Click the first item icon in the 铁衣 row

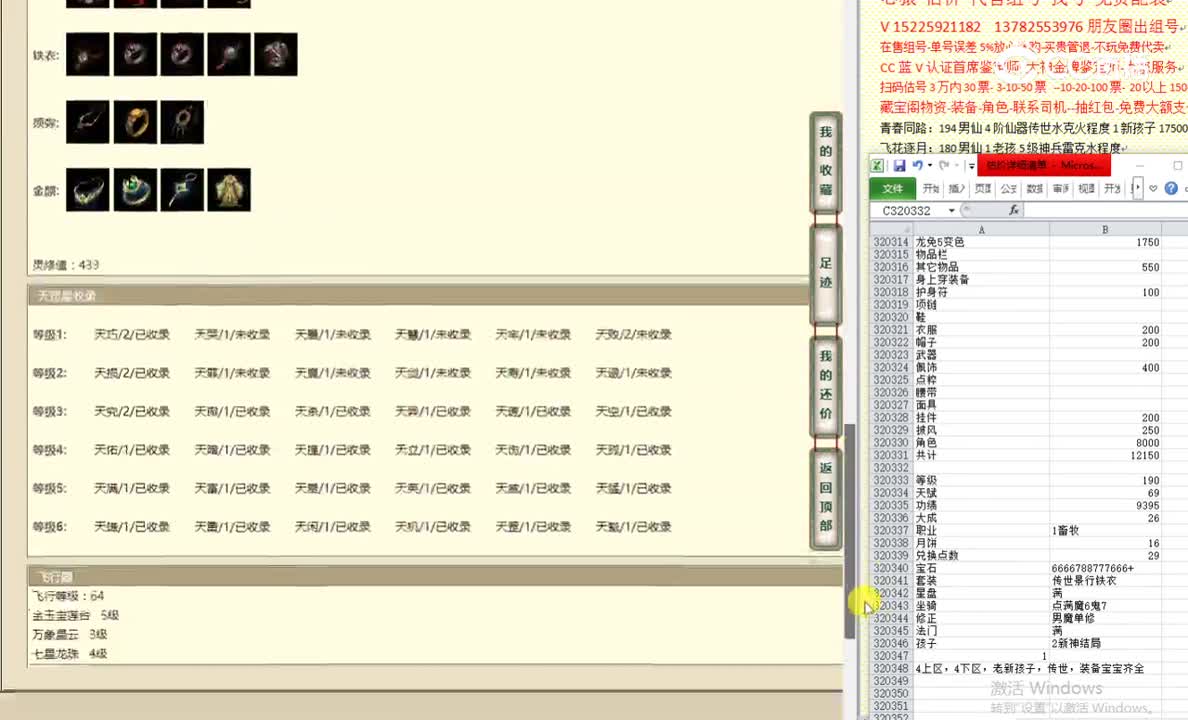[88, 55]
